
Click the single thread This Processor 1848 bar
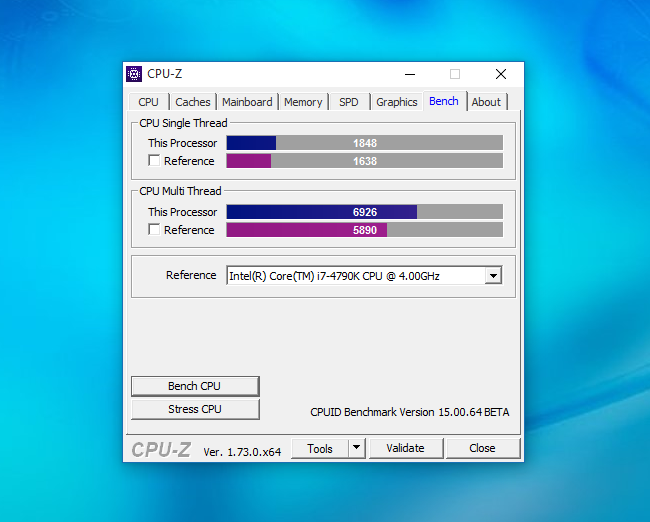click(x=365, y=143)
